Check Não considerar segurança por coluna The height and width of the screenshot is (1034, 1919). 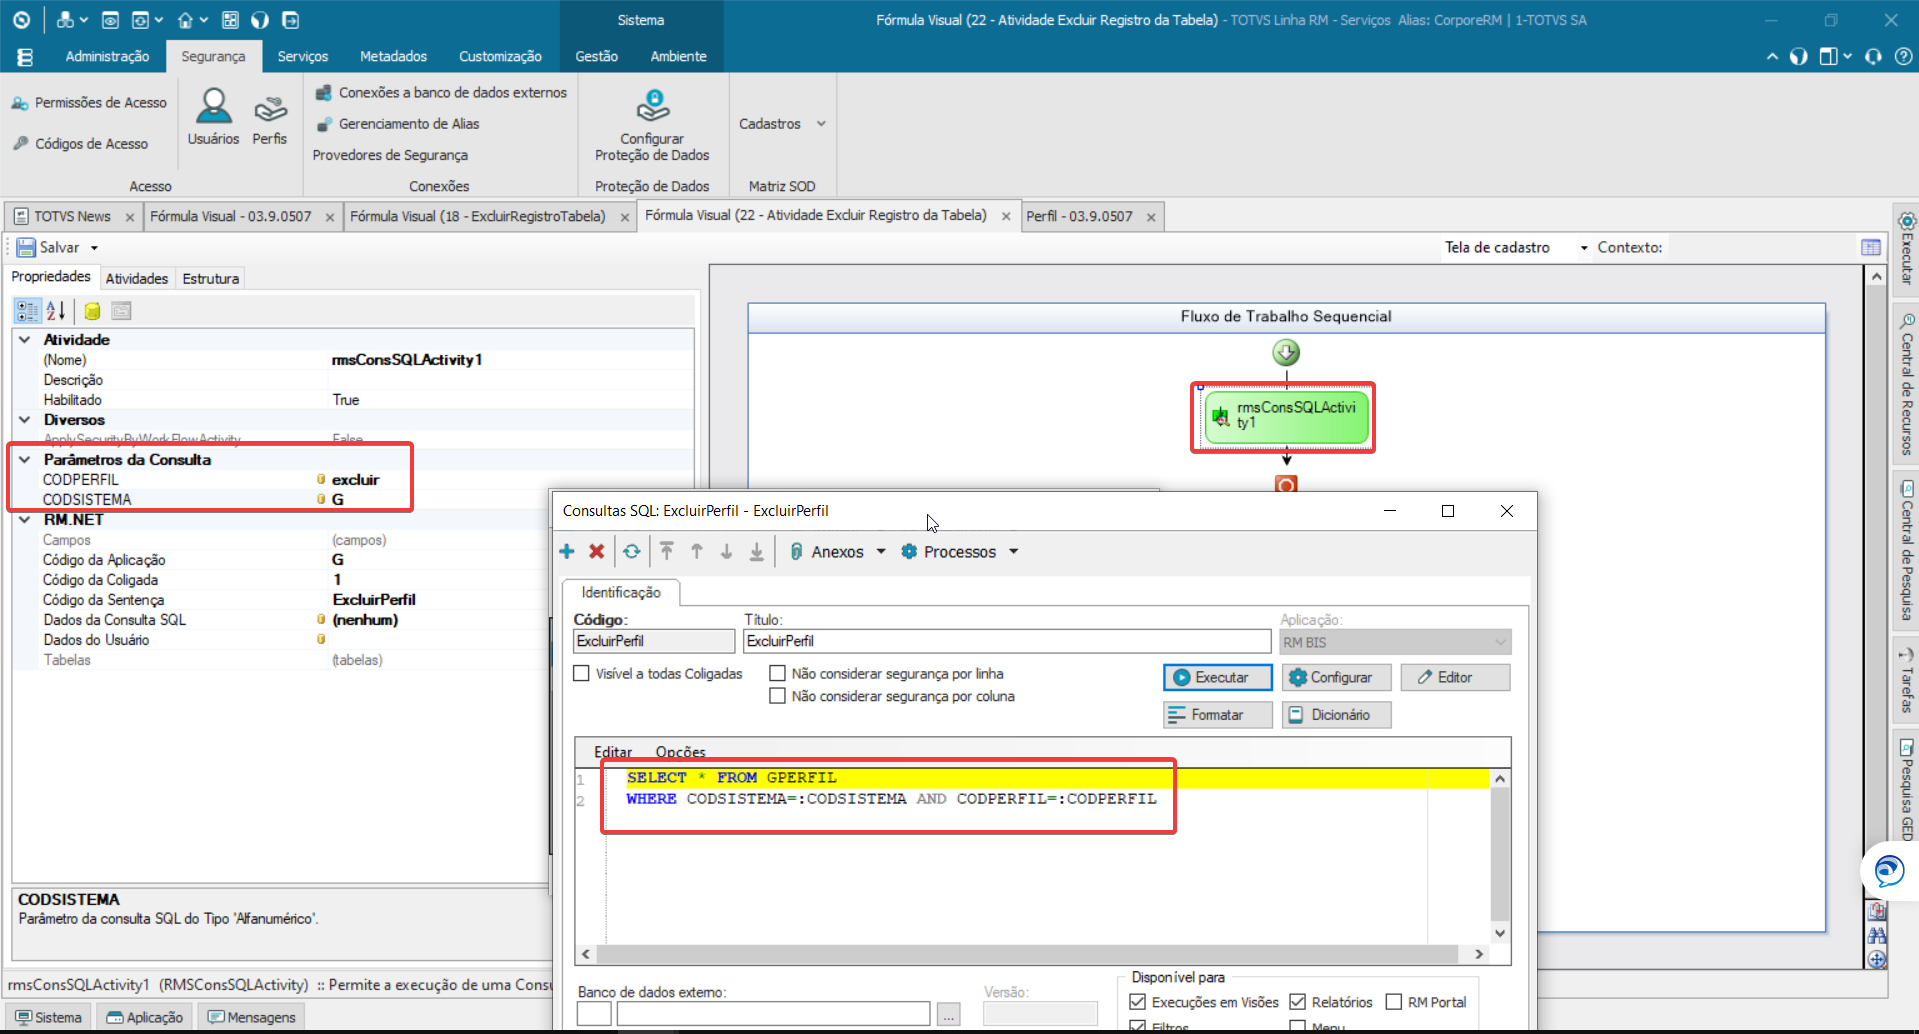(x=777, y=697)
